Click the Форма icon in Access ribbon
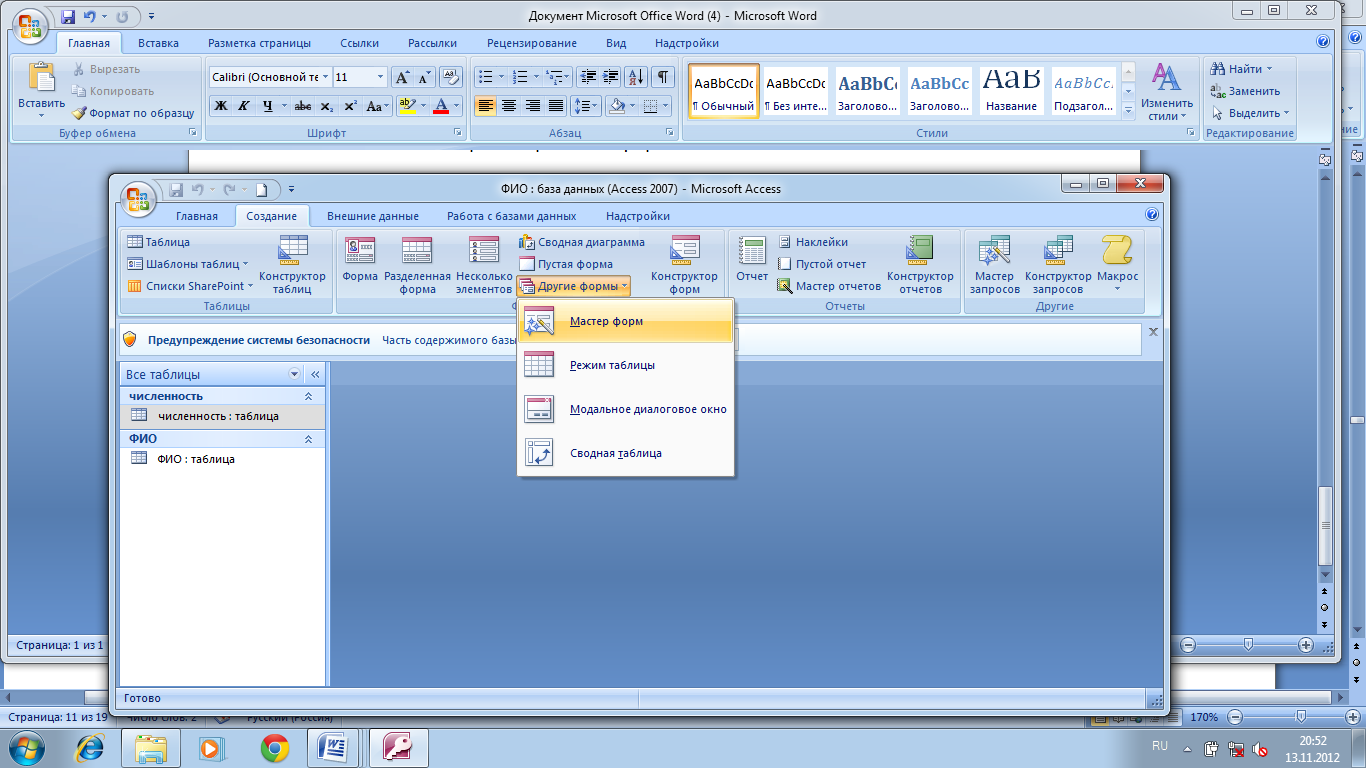The width and height of the screenshot is (1366, 768). (360, 259)
